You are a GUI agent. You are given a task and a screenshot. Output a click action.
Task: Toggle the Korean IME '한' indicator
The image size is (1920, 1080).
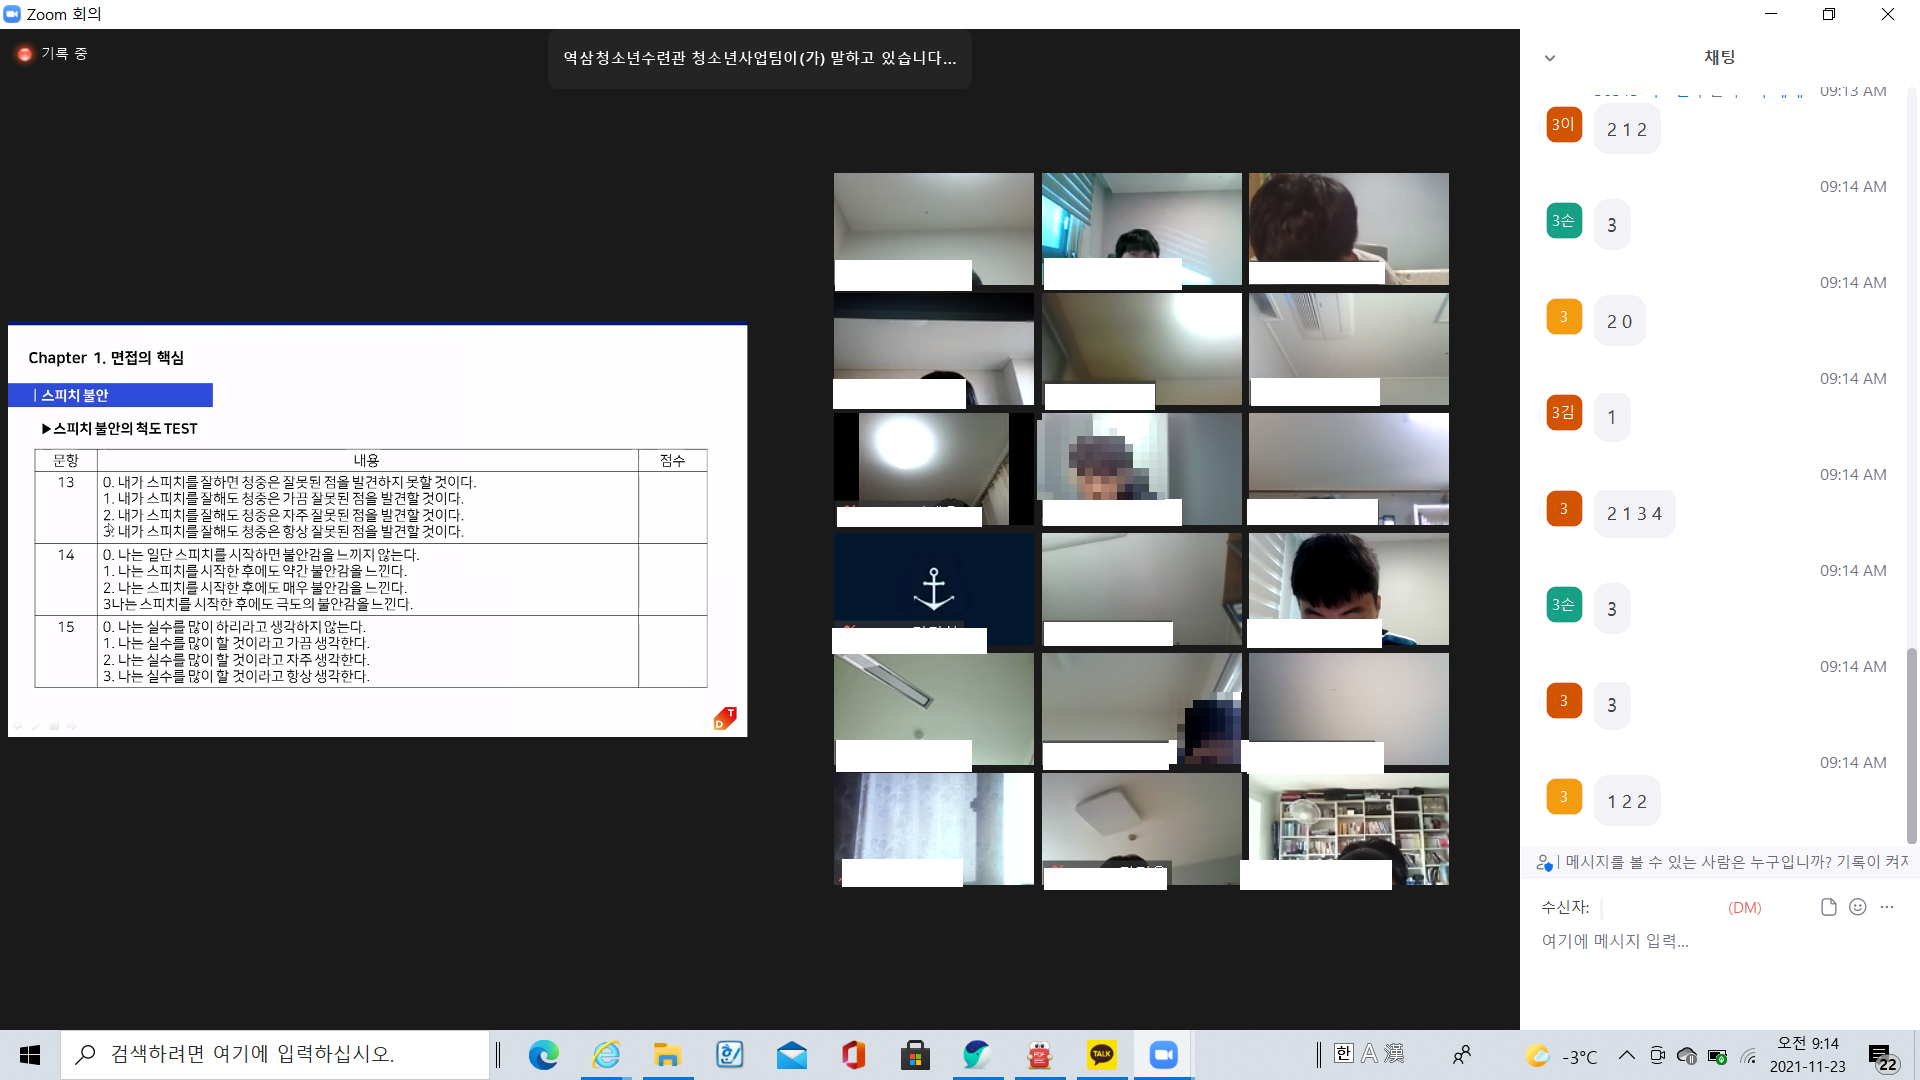(x=1344, y=1053)
